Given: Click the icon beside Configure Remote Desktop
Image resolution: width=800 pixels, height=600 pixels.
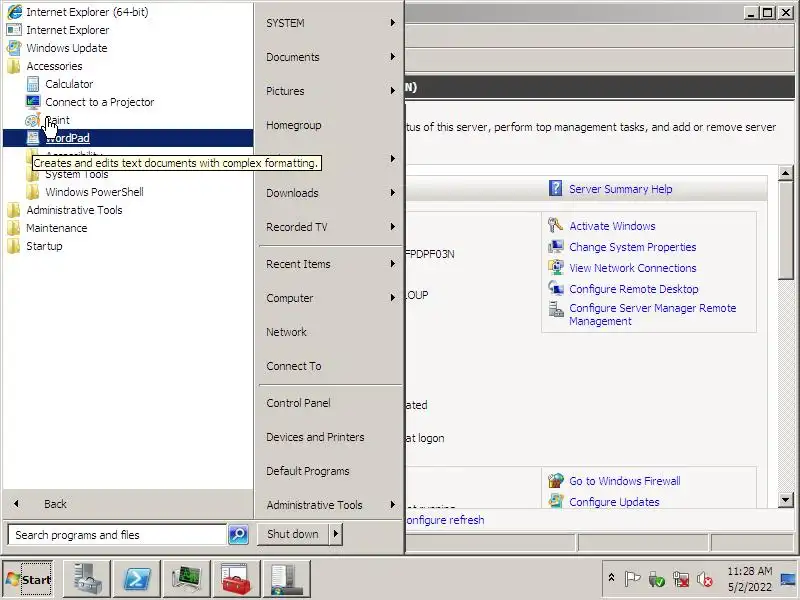Looking at the screenshot, I should coord(556,288).
